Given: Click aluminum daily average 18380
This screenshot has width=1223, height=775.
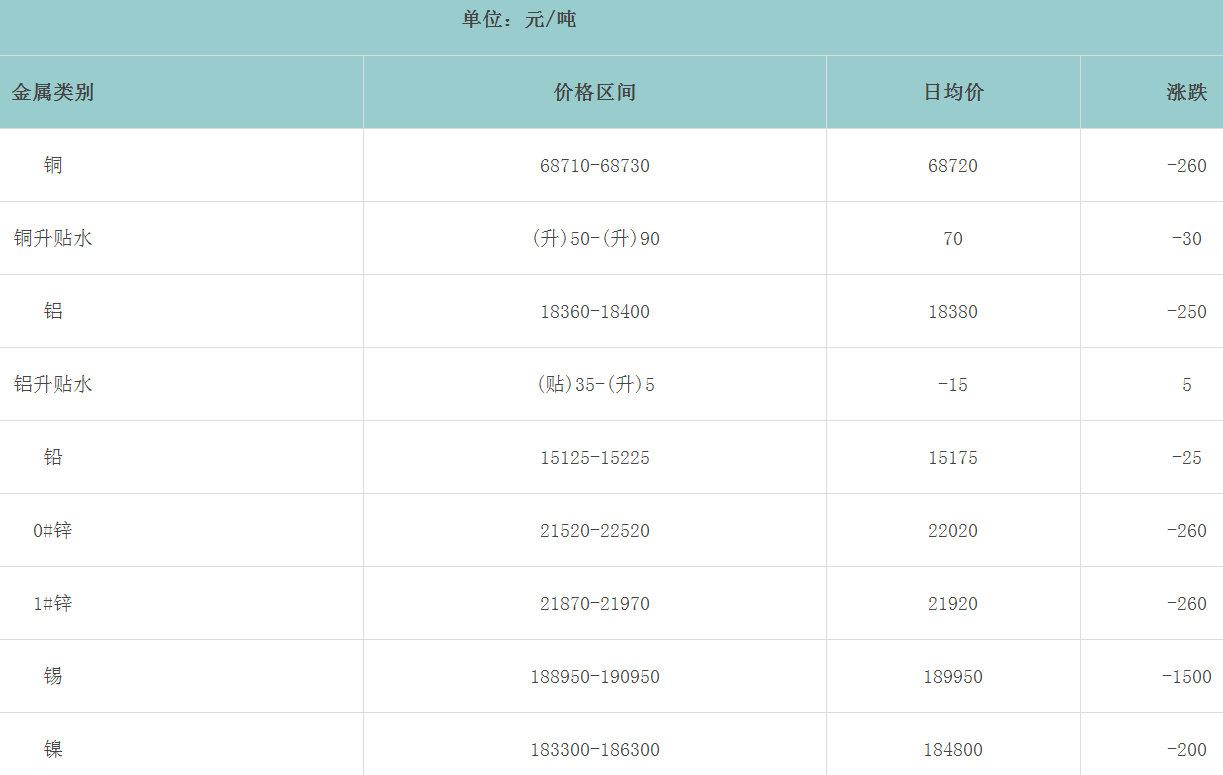Looking at the screenshot, I should click(x=953, y=312).
